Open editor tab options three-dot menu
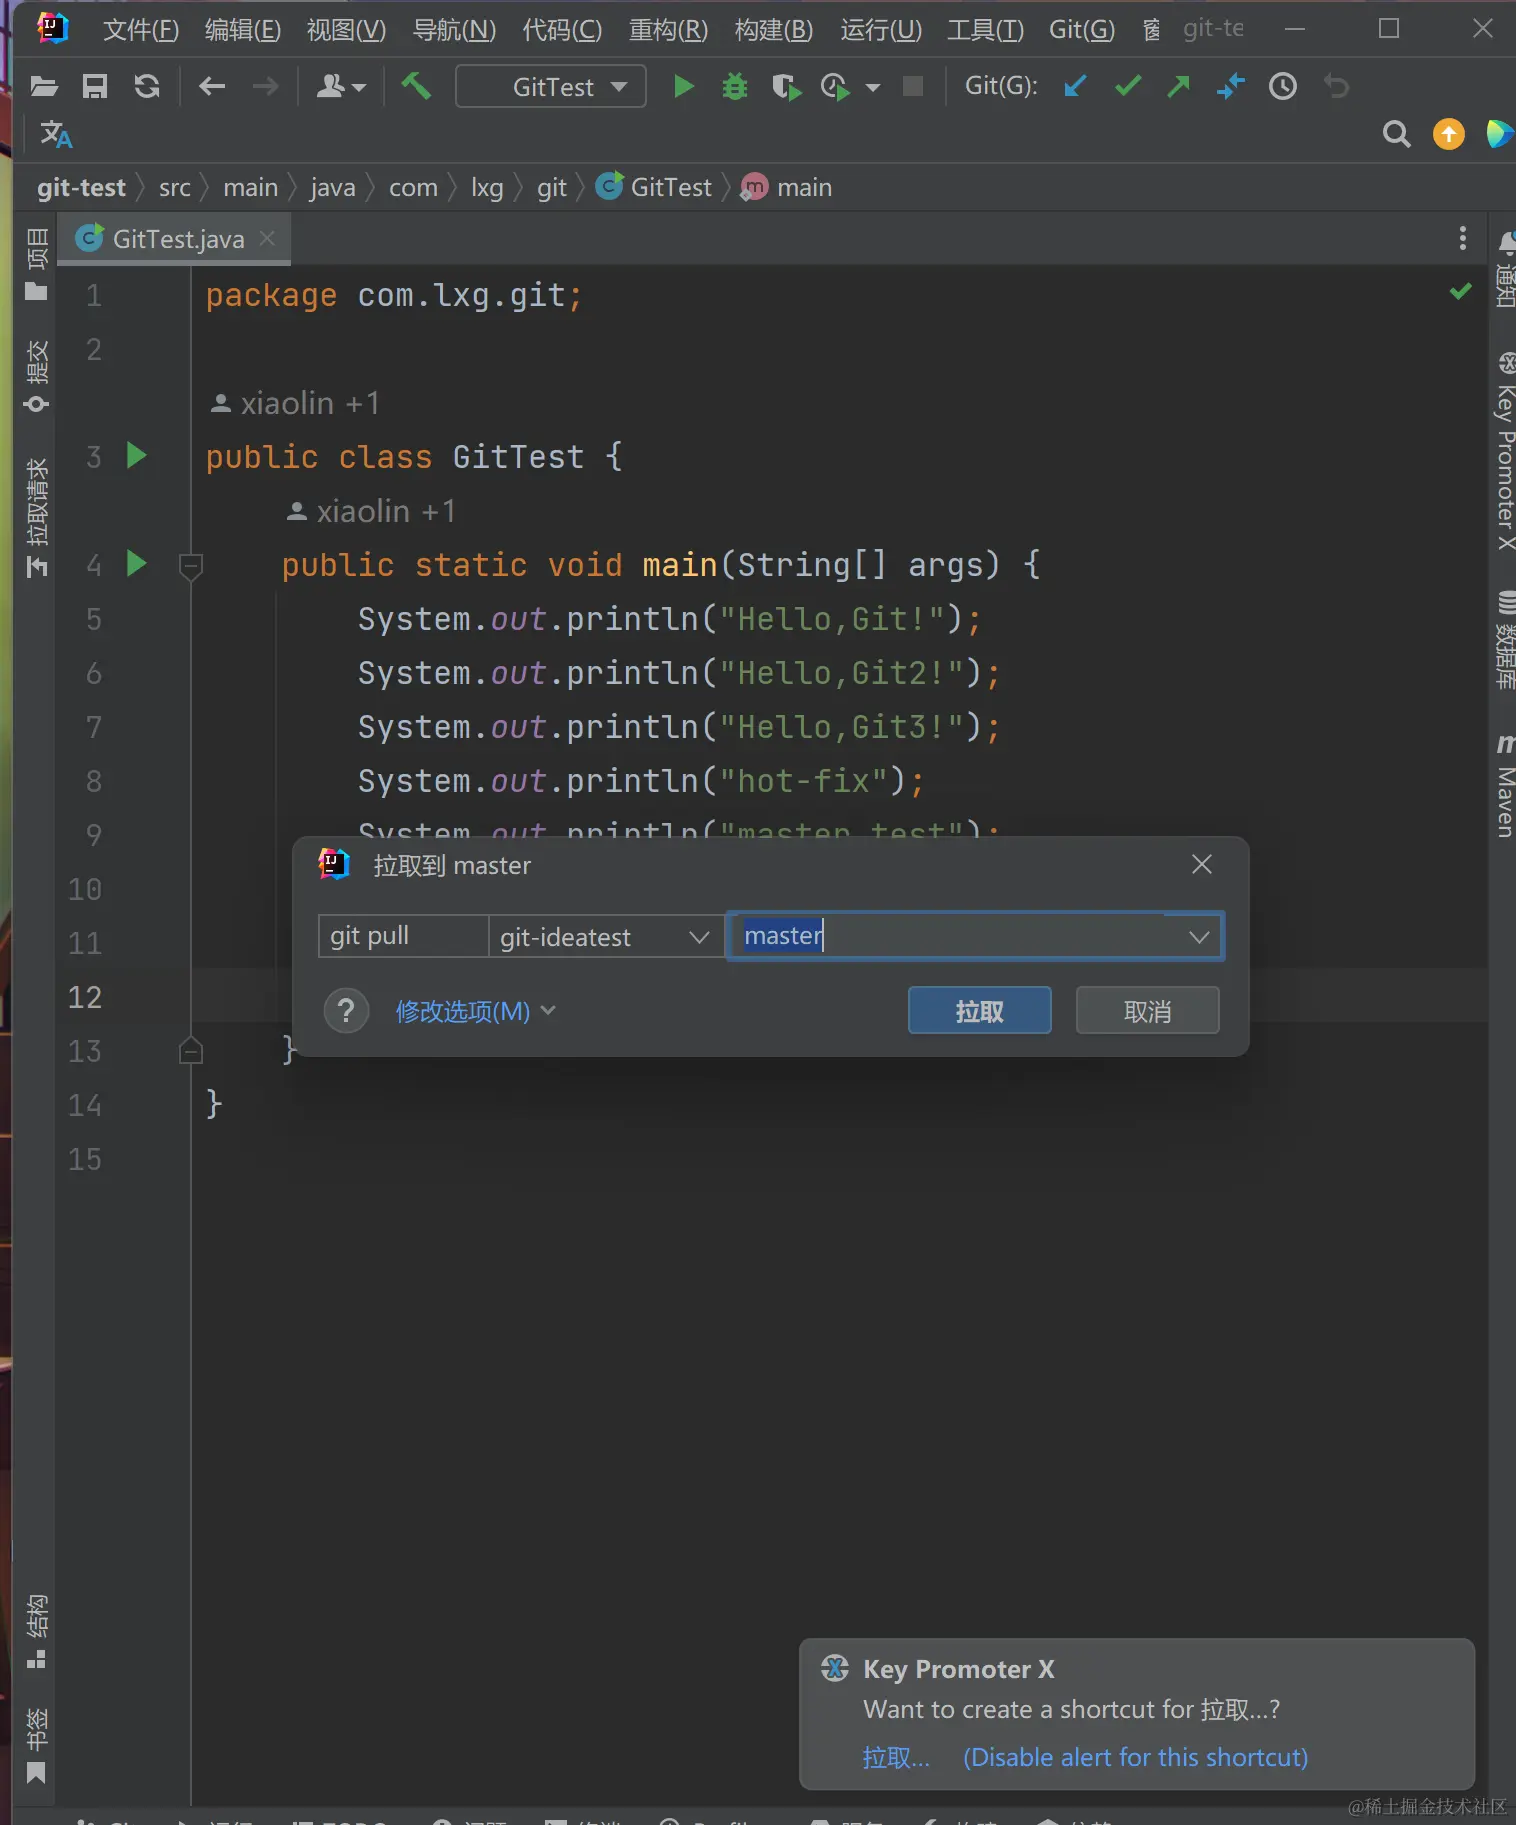 (1462, 238)
